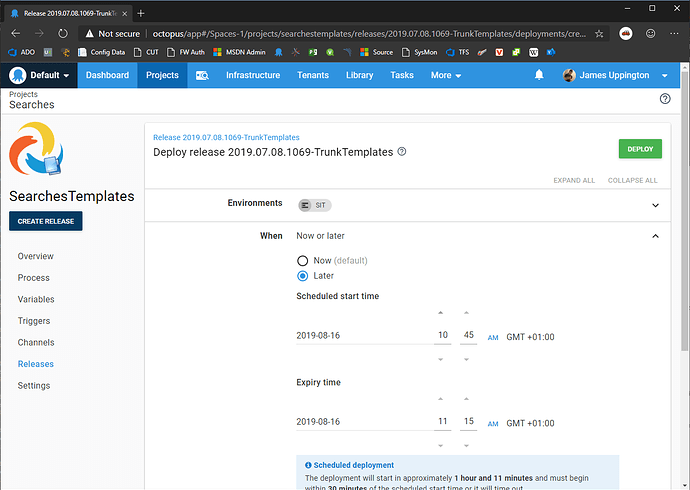Click the browser back arrow

(x=16, y=33)
